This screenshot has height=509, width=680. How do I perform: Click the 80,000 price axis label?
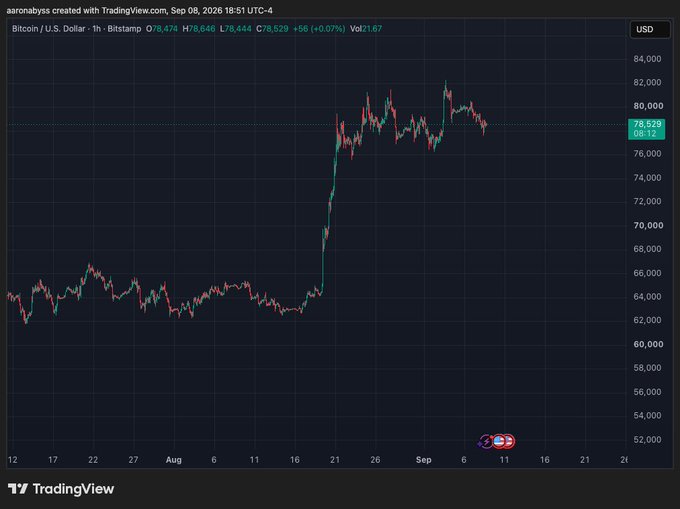click(648, 106)
